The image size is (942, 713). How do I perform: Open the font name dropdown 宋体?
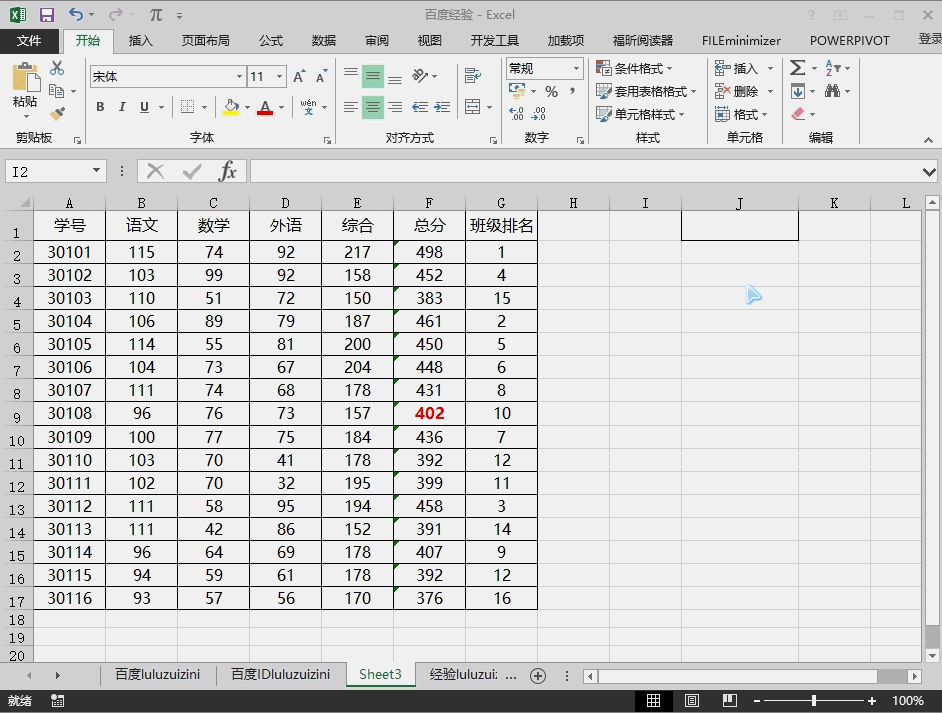pyautogui.click(x=239, y=77)
